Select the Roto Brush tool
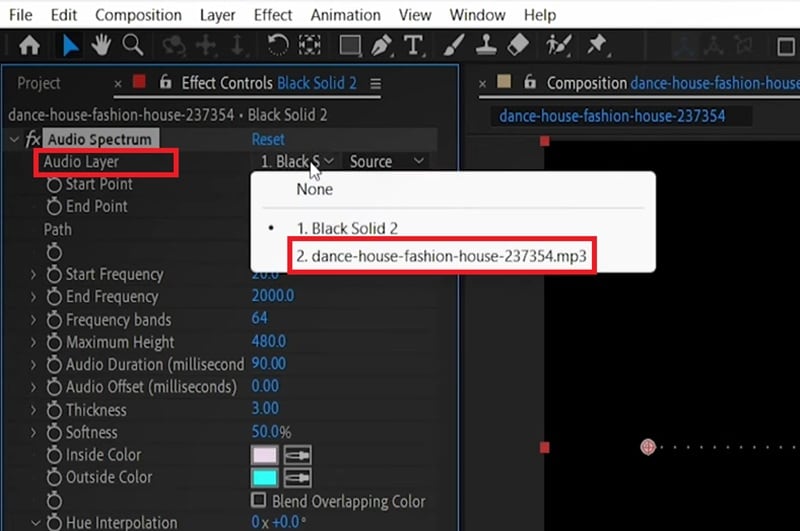 click(558, 45)
